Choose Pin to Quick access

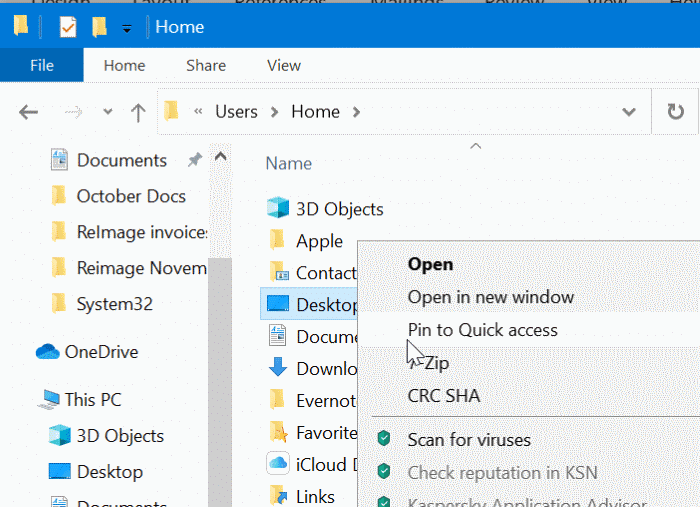pos(483,330)
